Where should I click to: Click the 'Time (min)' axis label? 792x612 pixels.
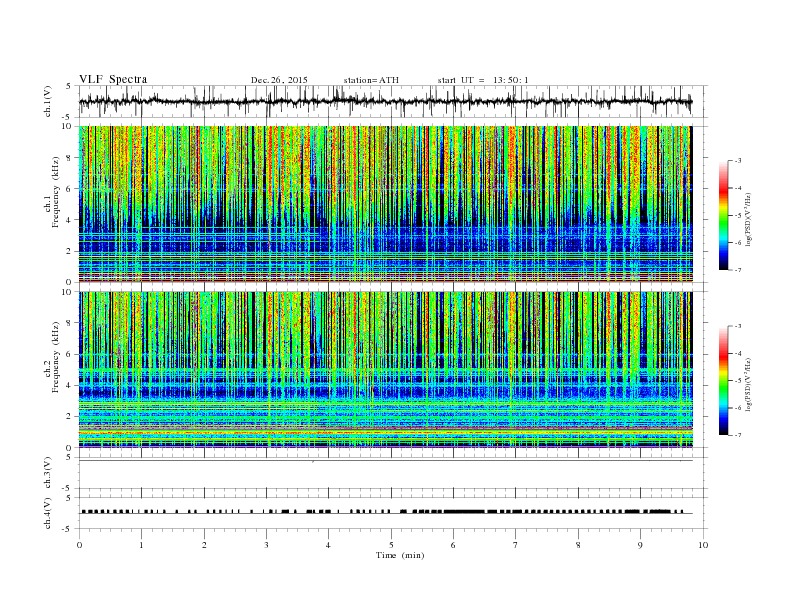coord(400,555)
